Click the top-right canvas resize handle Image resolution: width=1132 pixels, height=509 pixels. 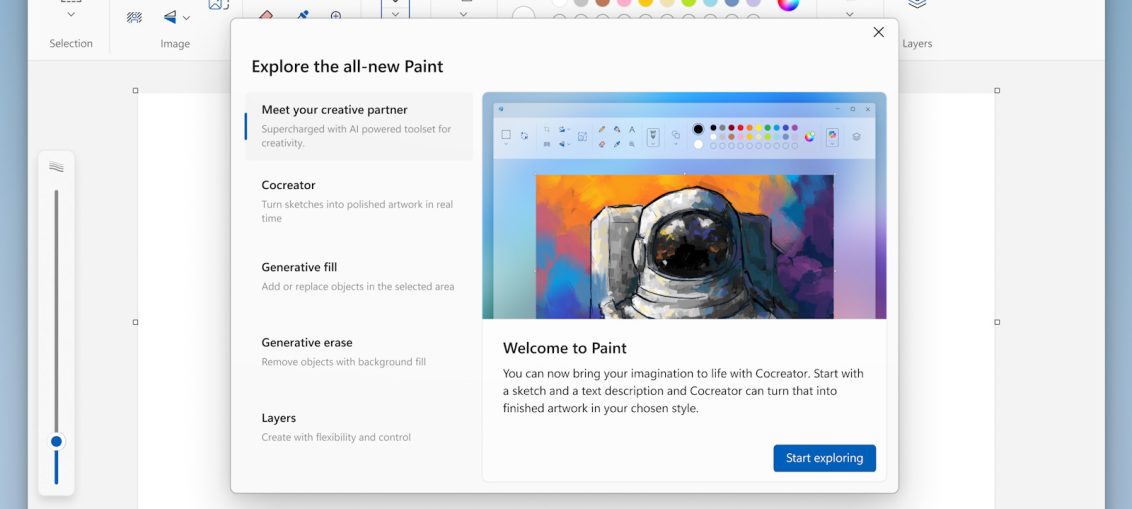point(997,90)
